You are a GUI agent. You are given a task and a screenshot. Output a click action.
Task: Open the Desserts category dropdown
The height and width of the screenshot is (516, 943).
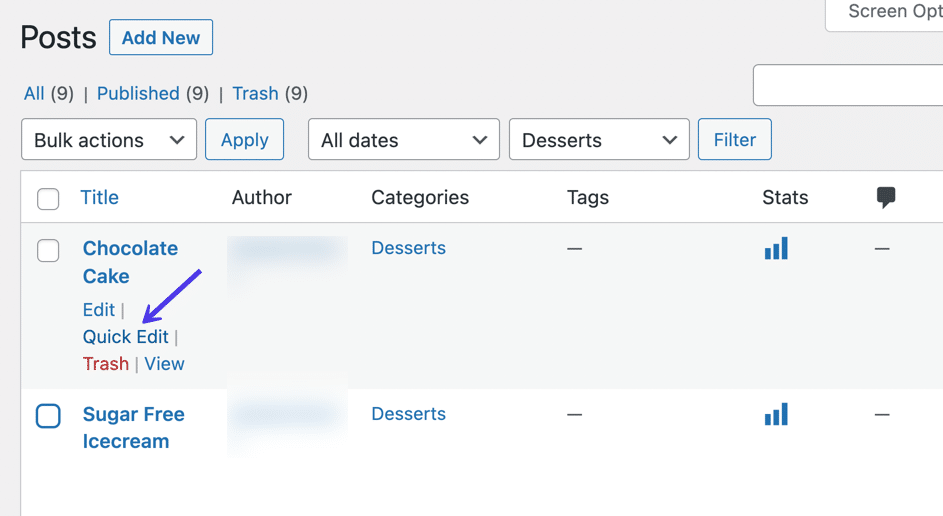[599, 140]
